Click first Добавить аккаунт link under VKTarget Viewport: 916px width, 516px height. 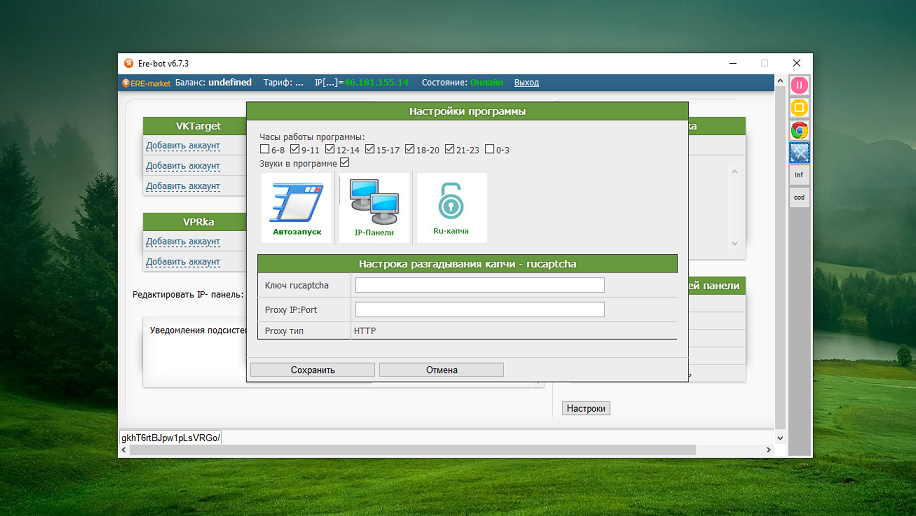point(183,146)
